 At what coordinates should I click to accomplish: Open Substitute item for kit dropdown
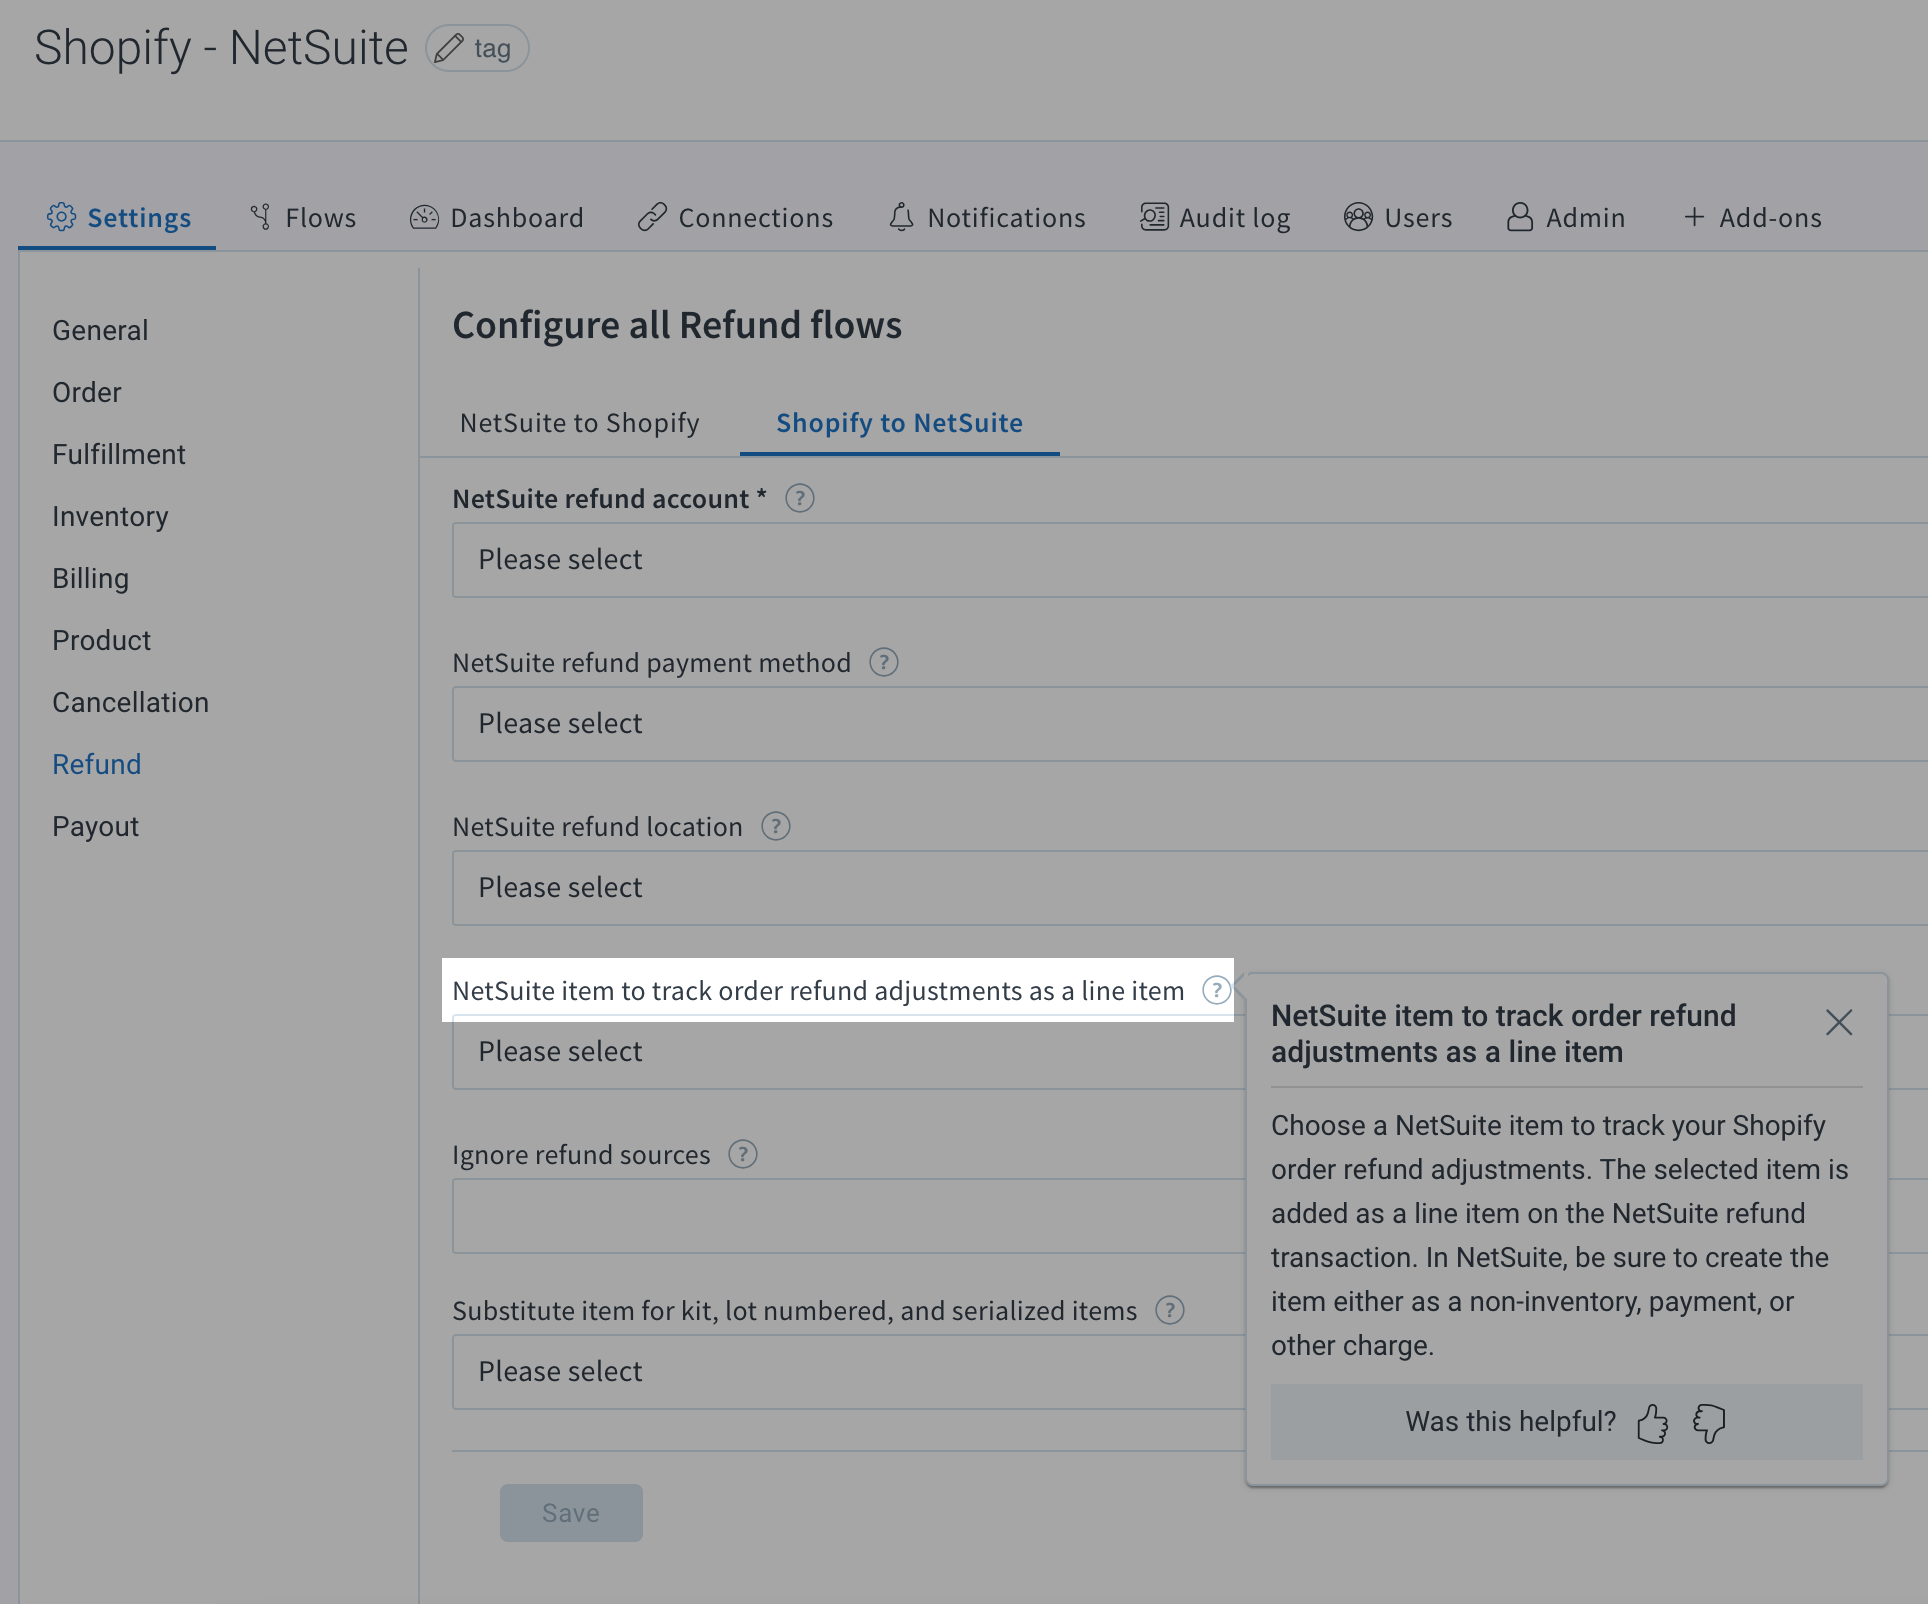pyautogui.click(x=849, y=1372)
